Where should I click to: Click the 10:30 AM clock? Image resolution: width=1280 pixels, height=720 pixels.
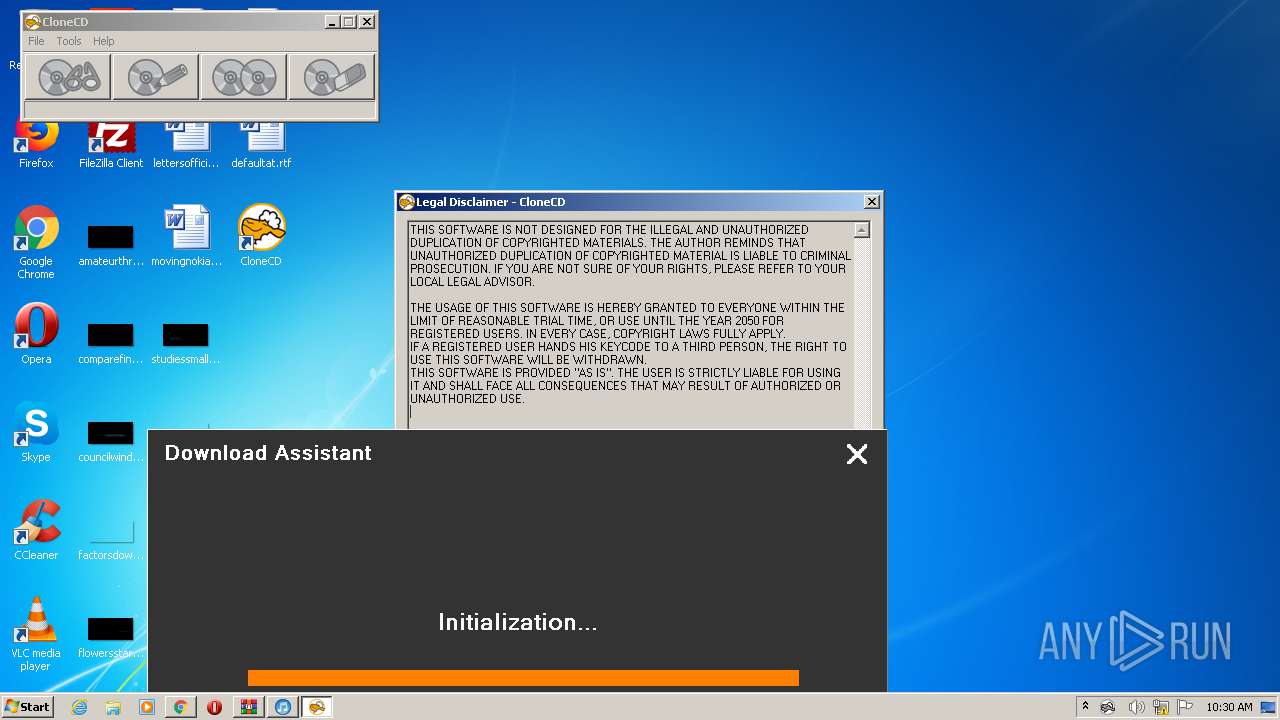click(x=1229, y=707)
